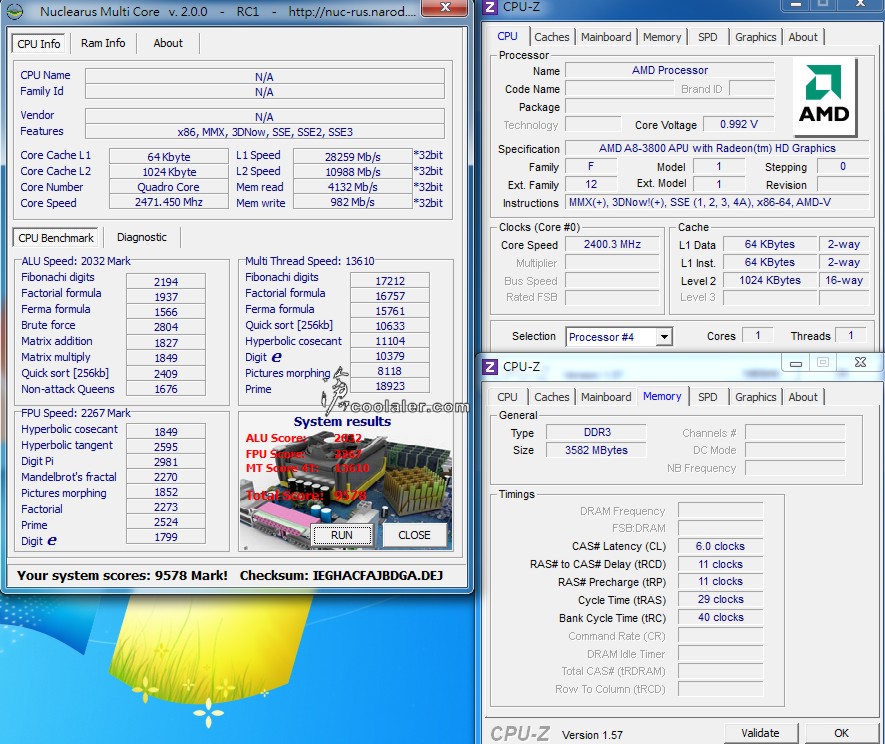
Task: Click the ALU Brute force score 2804
Action: point(166,327)
